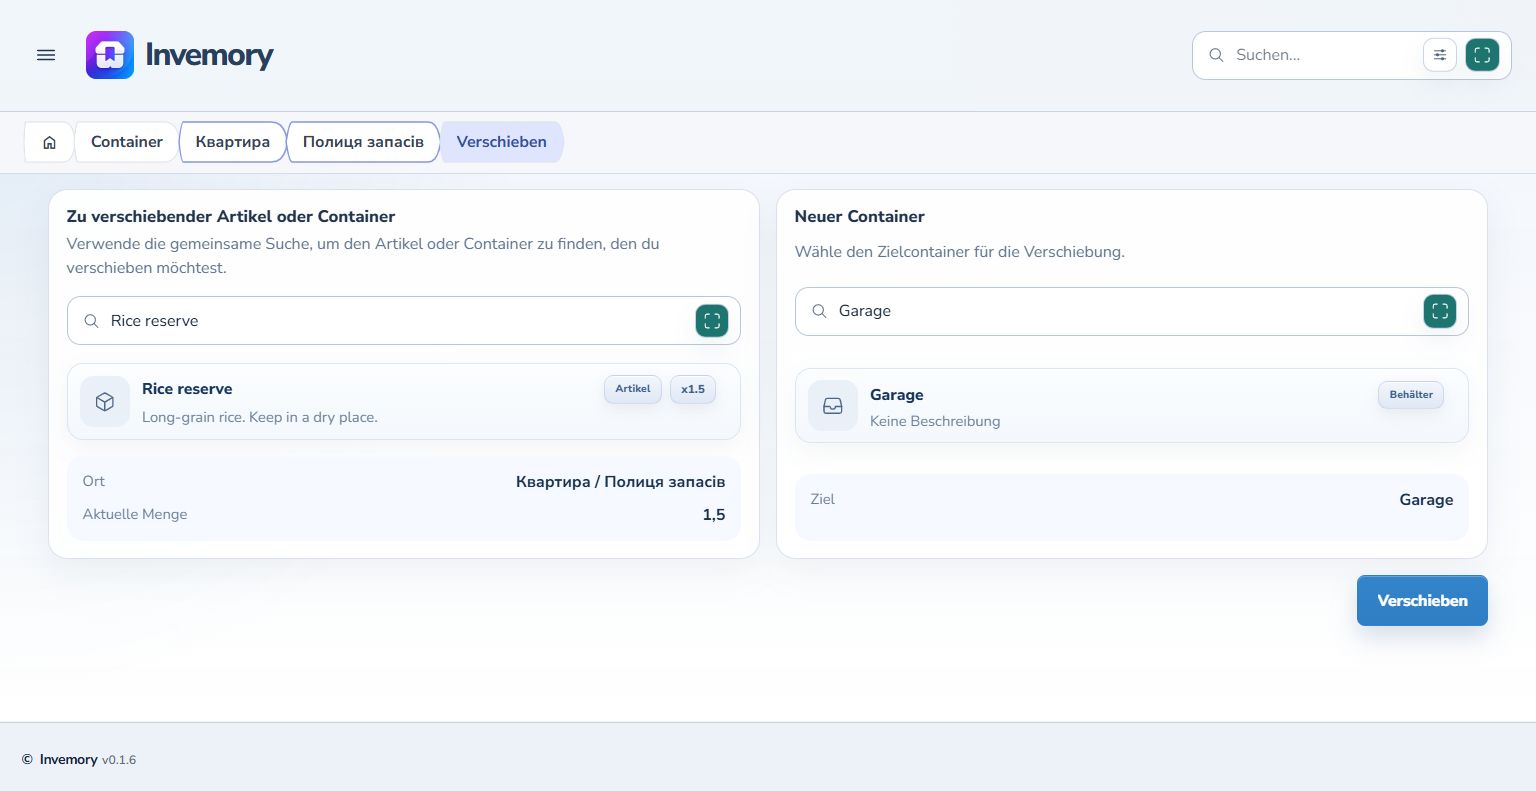Click the Rice reserve cube icon

(105, 401)
